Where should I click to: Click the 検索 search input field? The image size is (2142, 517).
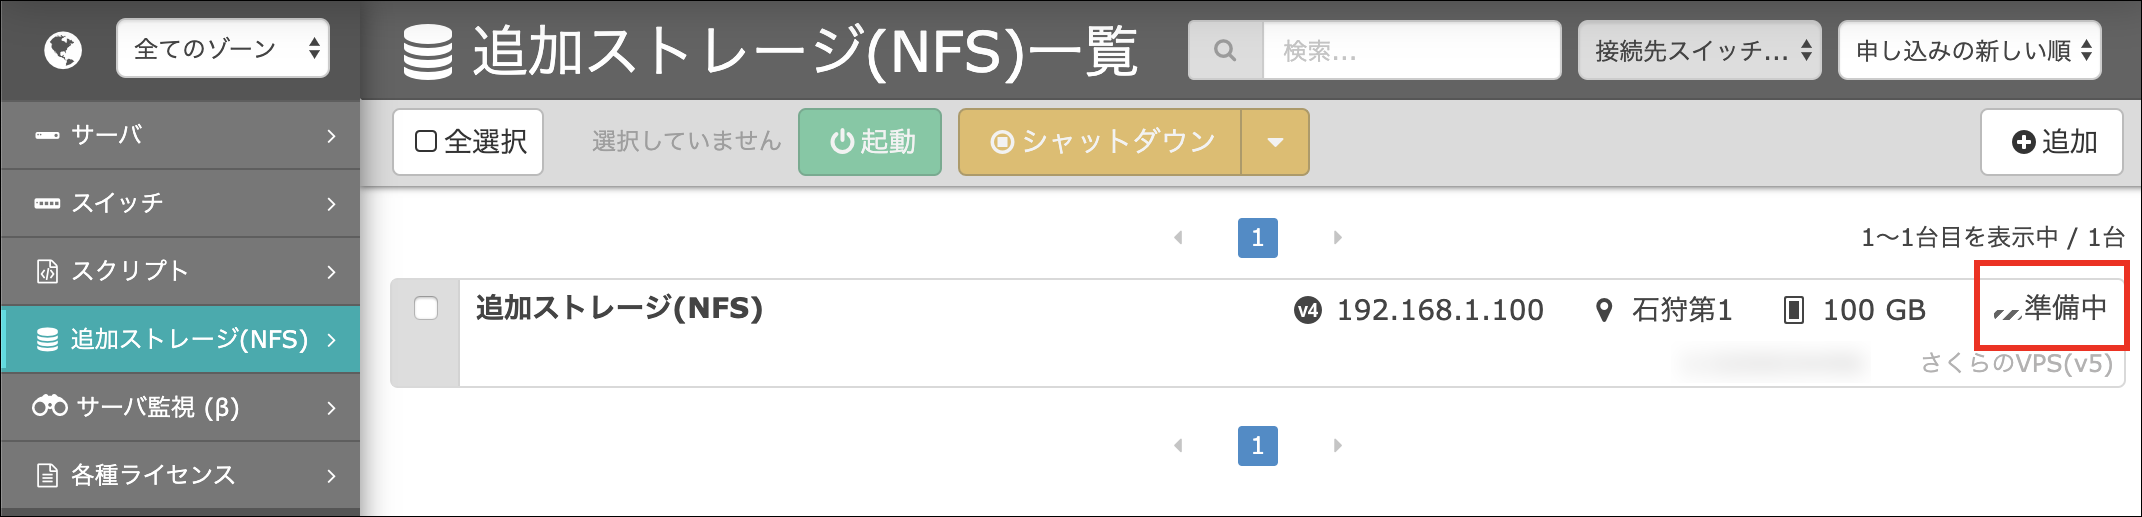coord(1412,50)
